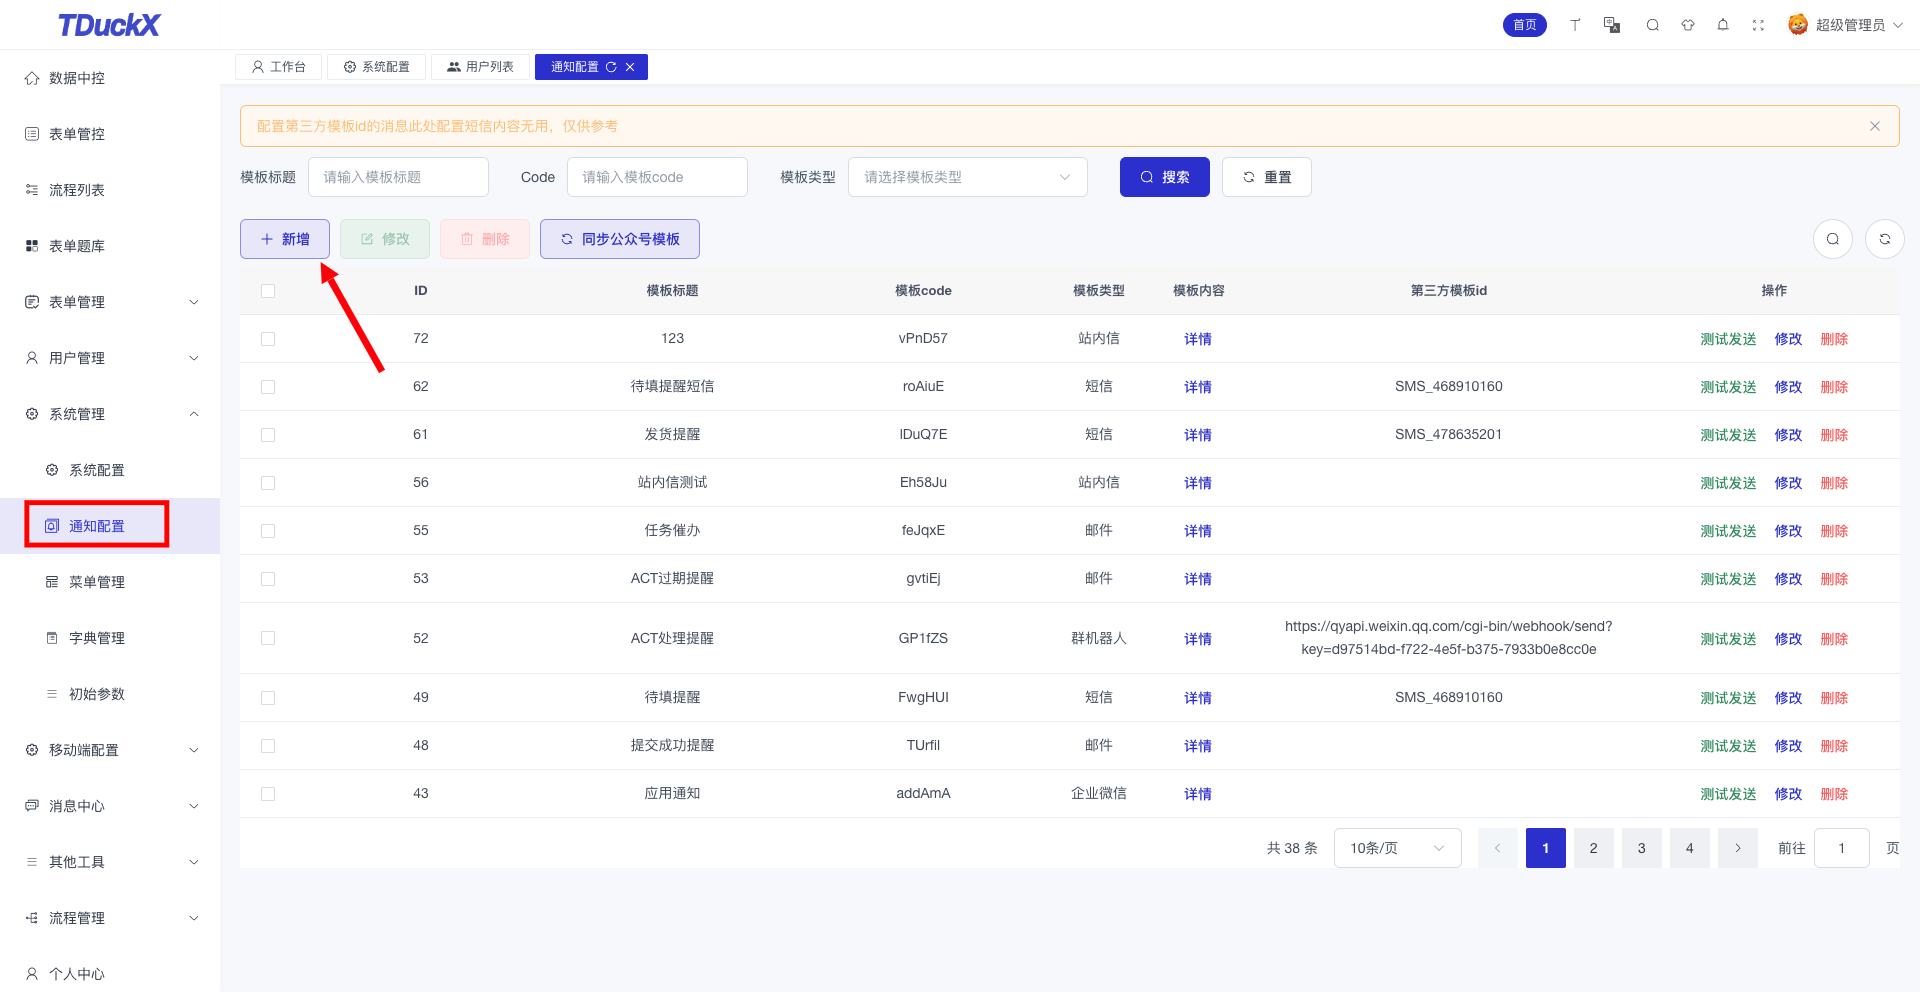Viewport: 1920px width, 992px height.
Task: Click the 前往 page number input
Action: coord(1842,848)
